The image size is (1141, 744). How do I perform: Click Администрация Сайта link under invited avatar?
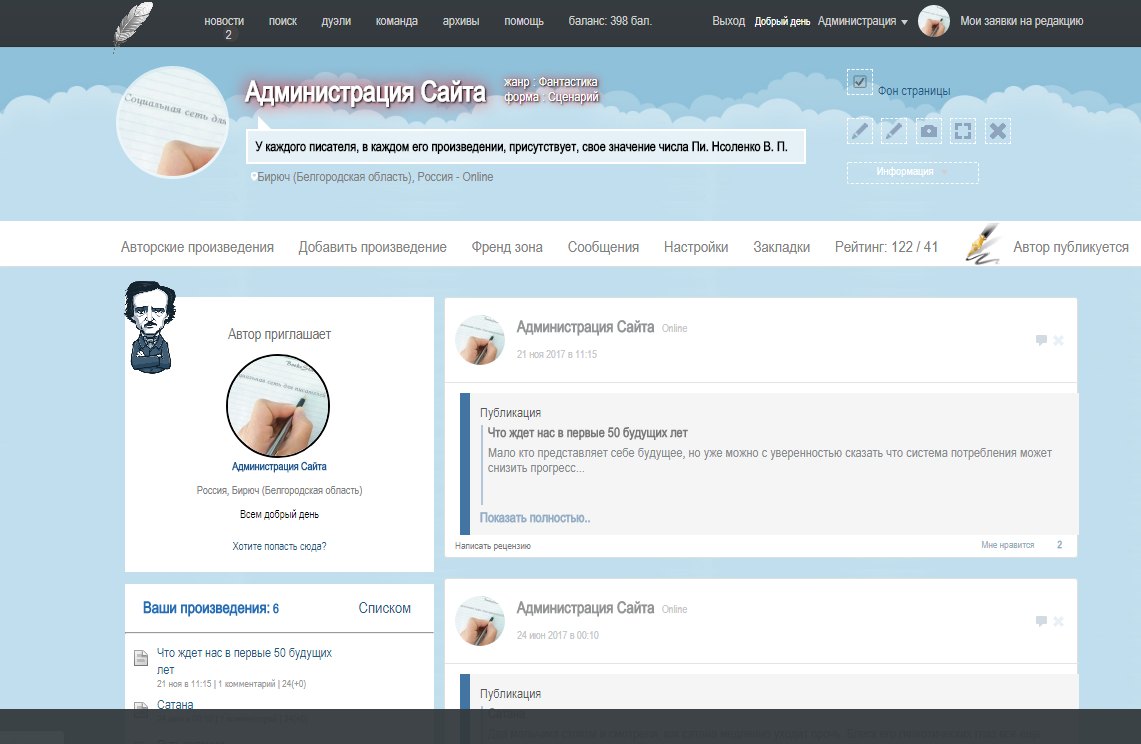tap(279, 466)
